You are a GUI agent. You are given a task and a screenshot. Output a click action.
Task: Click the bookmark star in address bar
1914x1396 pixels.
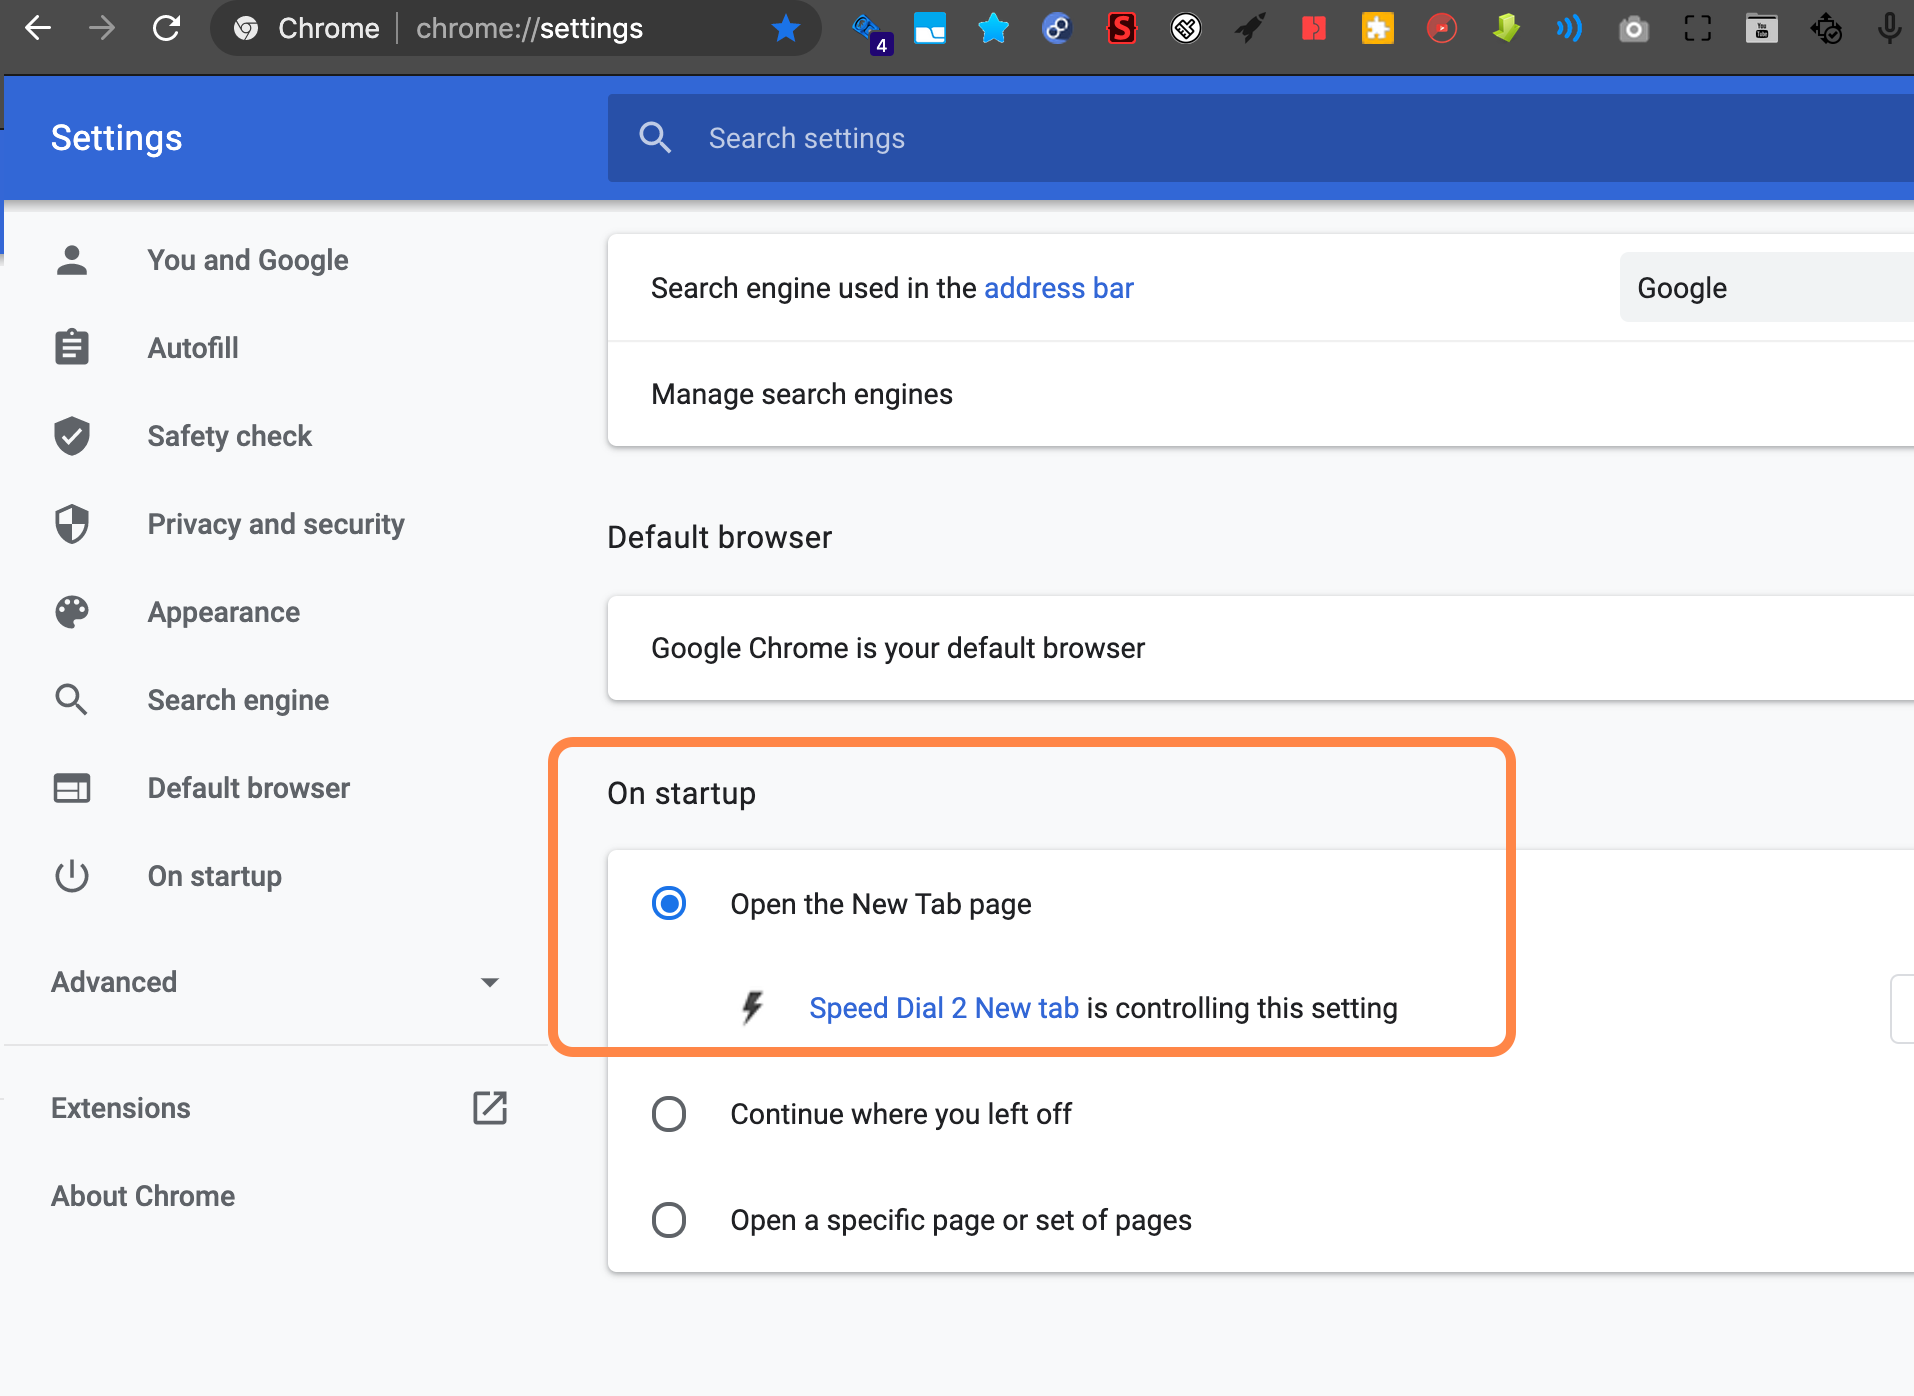tap(786, 28)
